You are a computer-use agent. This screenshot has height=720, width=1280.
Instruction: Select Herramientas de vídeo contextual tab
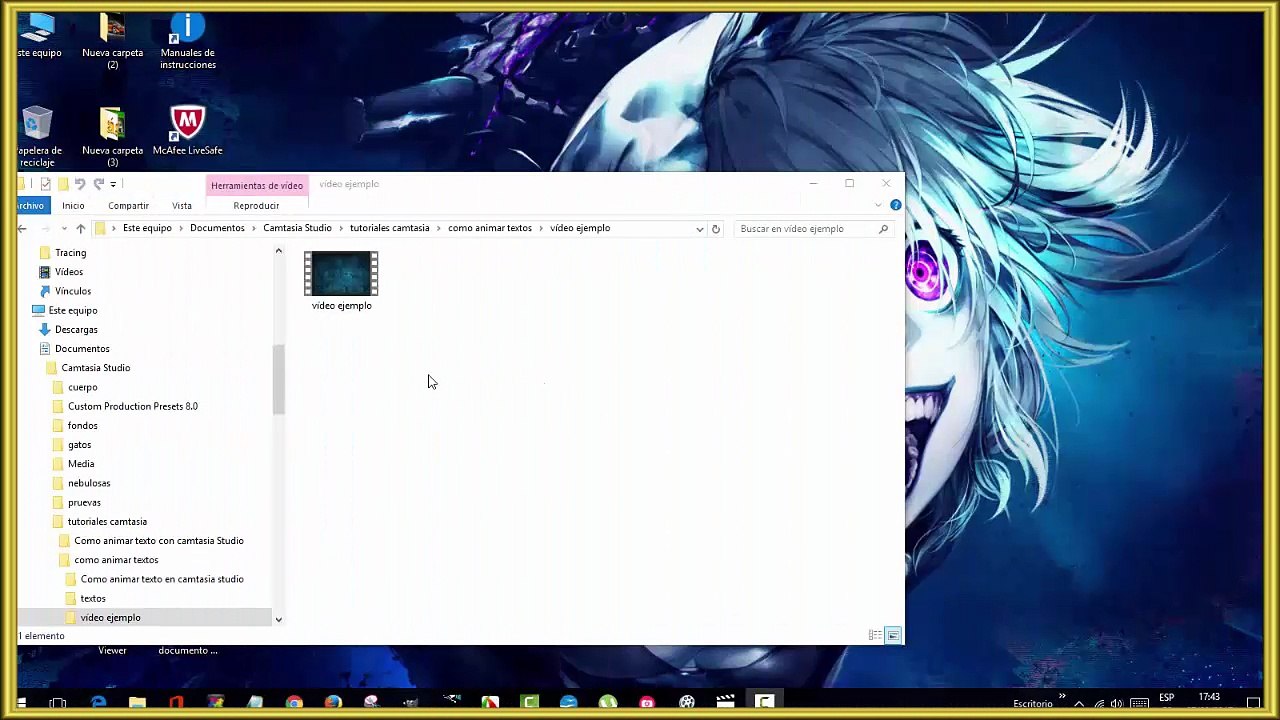[x=257, y=185]
